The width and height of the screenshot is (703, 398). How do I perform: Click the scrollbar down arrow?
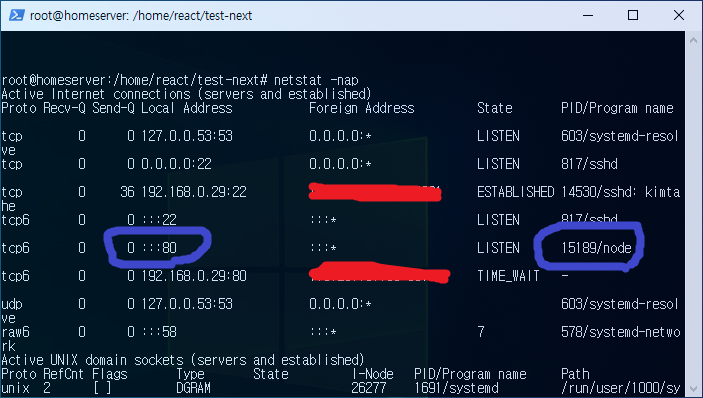pos(694,388)
